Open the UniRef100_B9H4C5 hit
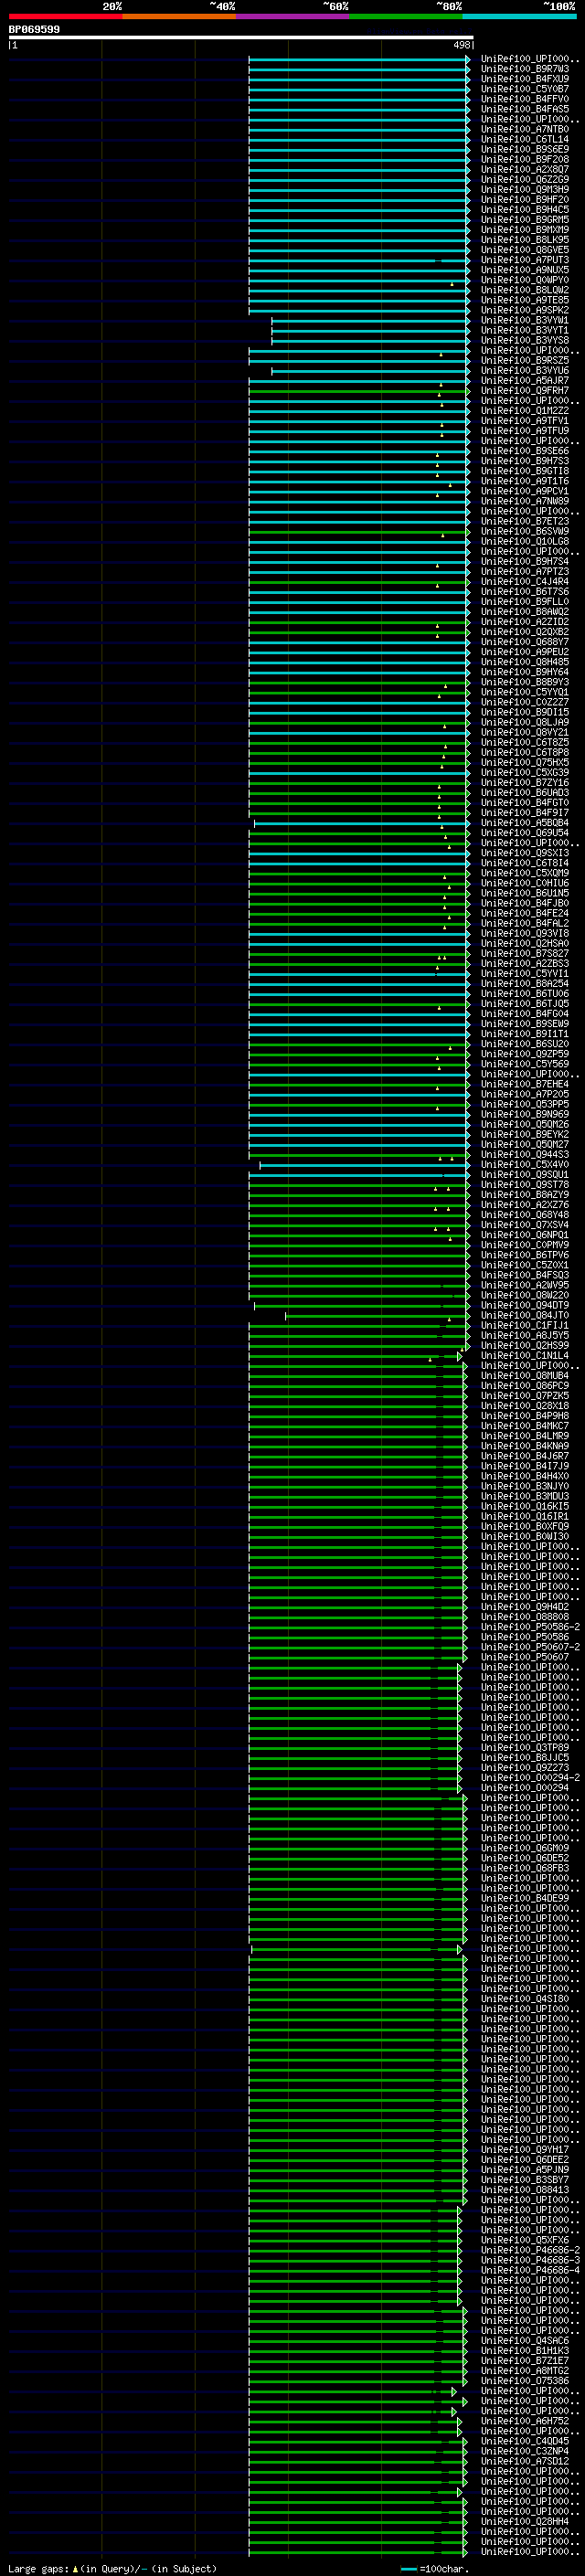 pos(525,209)
